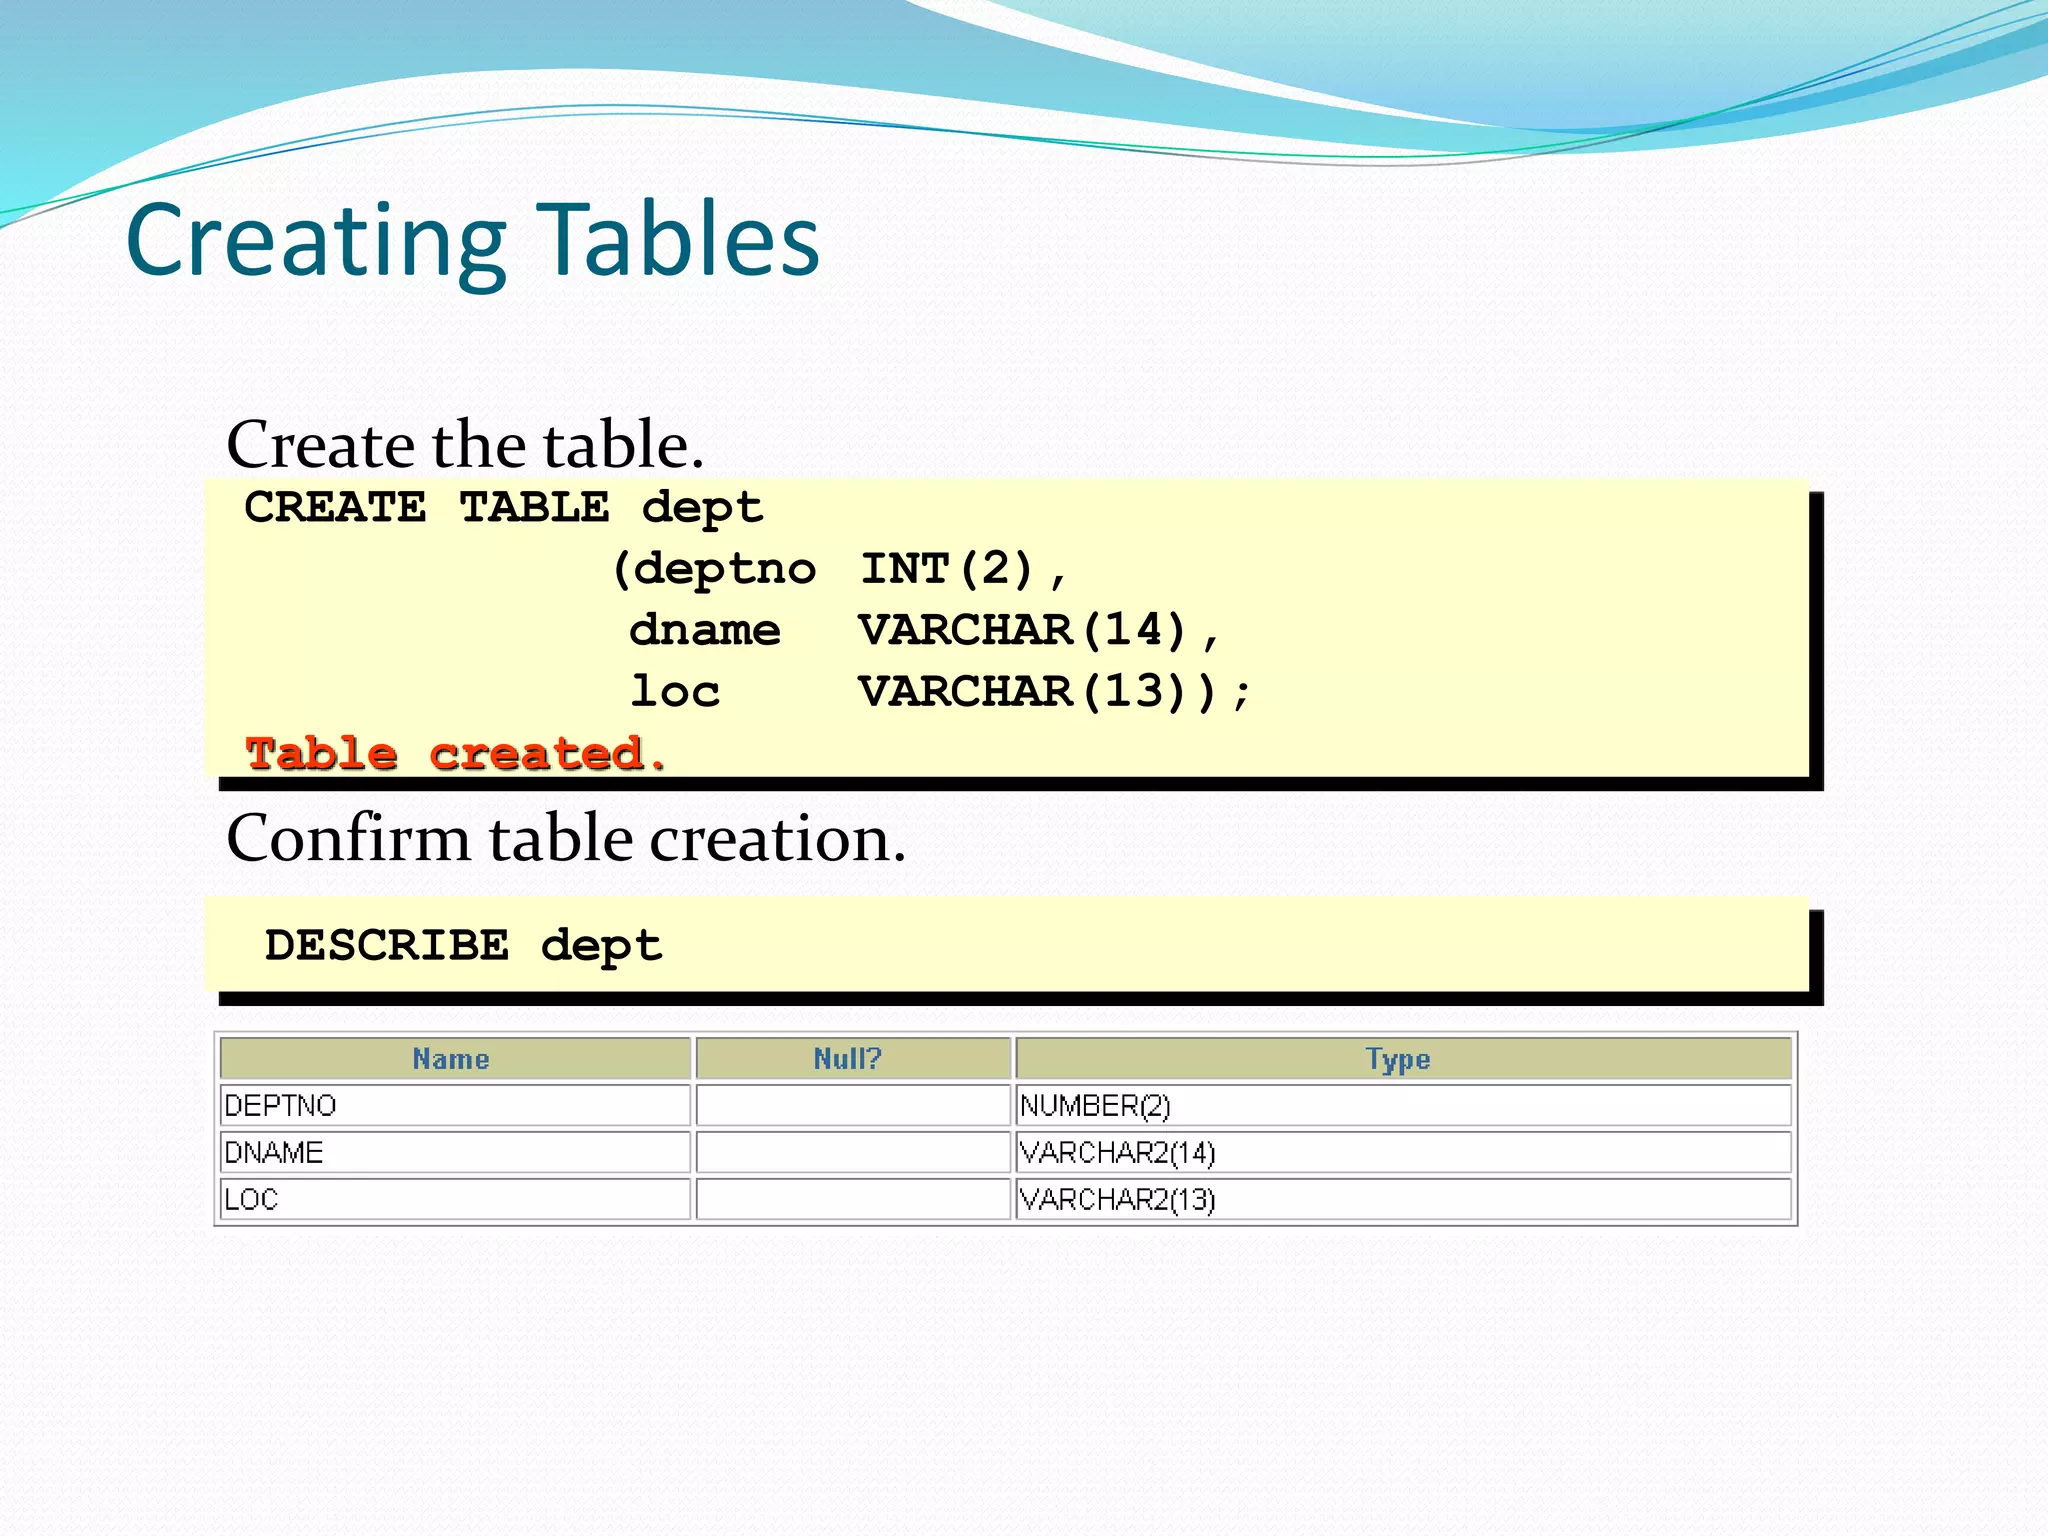This screenshot has height=1536, width=2048.
Task: Click the 'Null?' column header
Action: [x=853, y=1058]
